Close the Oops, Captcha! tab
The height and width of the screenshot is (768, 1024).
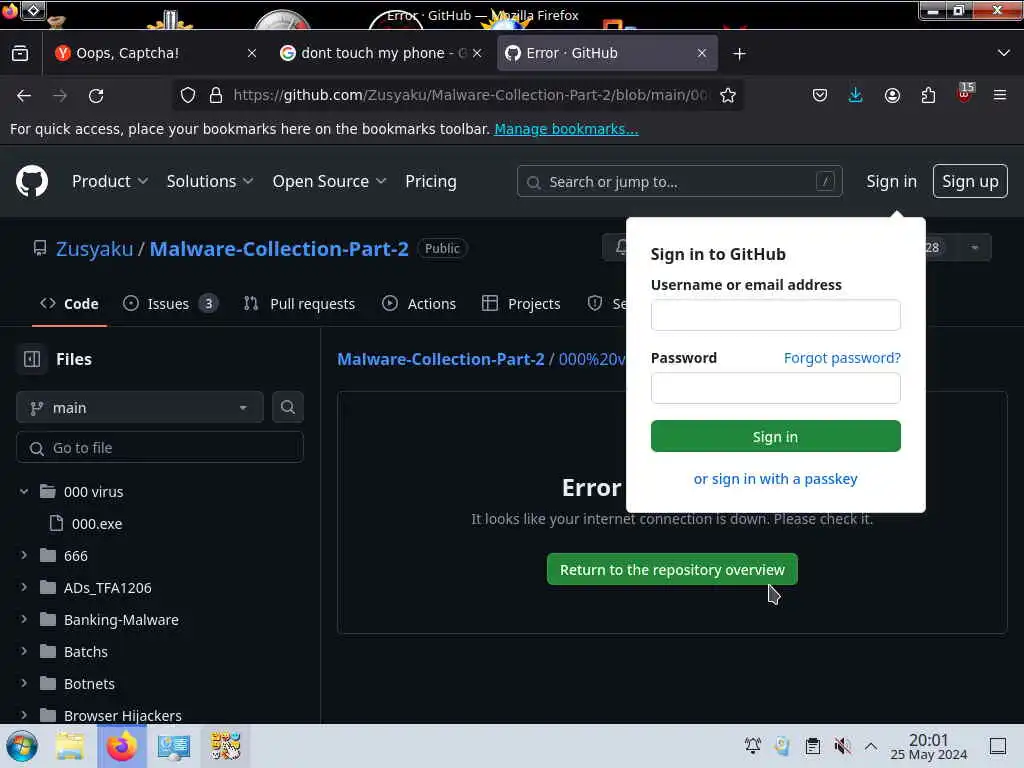252,53
